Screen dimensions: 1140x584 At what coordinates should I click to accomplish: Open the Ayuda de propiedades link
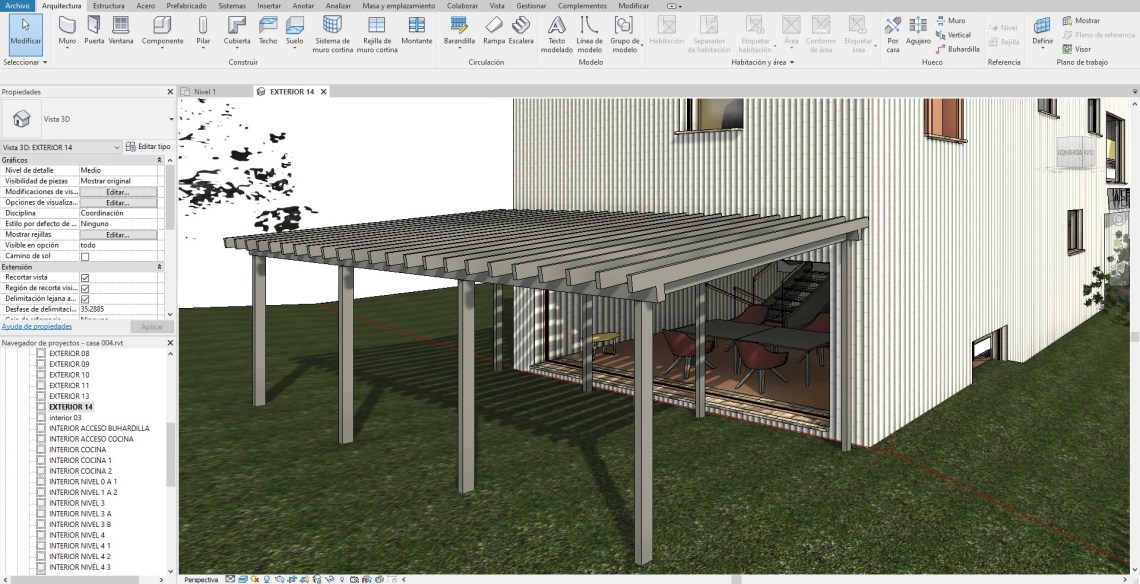(36, 326)
